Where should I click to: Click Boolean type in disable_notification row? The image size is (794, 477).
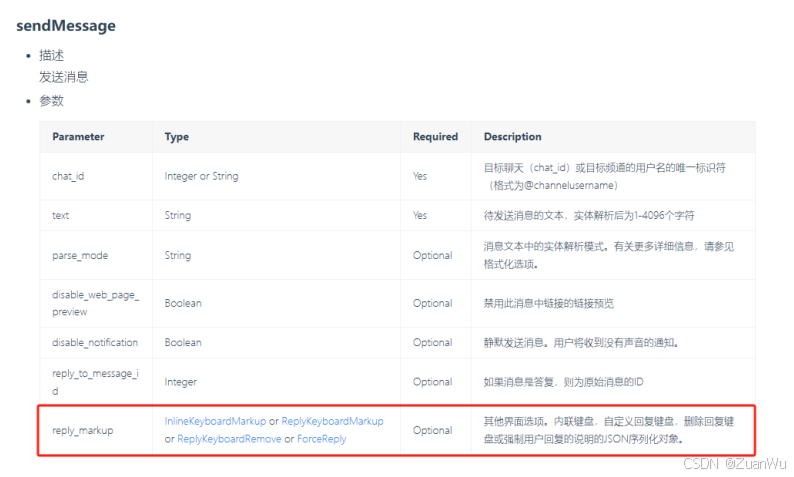click(183, 343)
